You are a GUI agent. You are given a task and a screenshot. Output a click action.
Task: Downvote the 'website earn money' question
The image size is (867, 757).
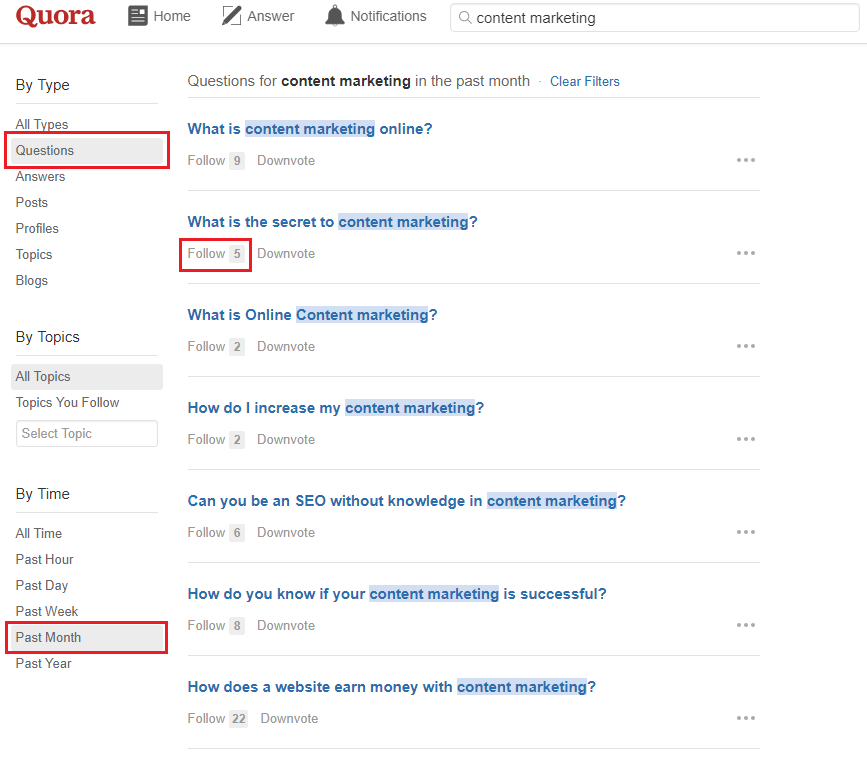pos(289,718)
